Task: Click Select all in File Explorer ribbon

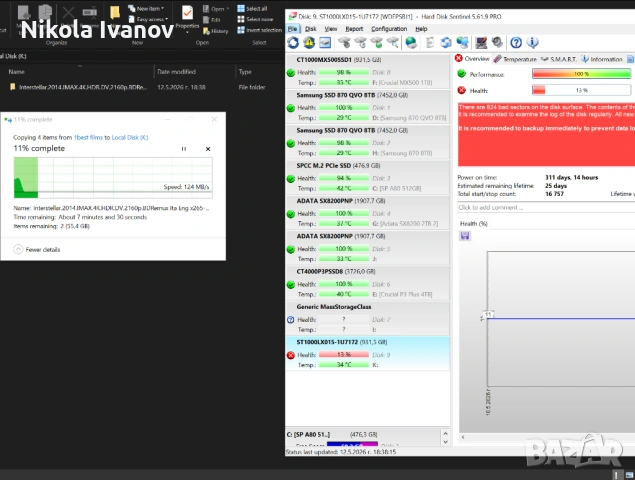Action: pyautogui.click(x=252, y=9)
